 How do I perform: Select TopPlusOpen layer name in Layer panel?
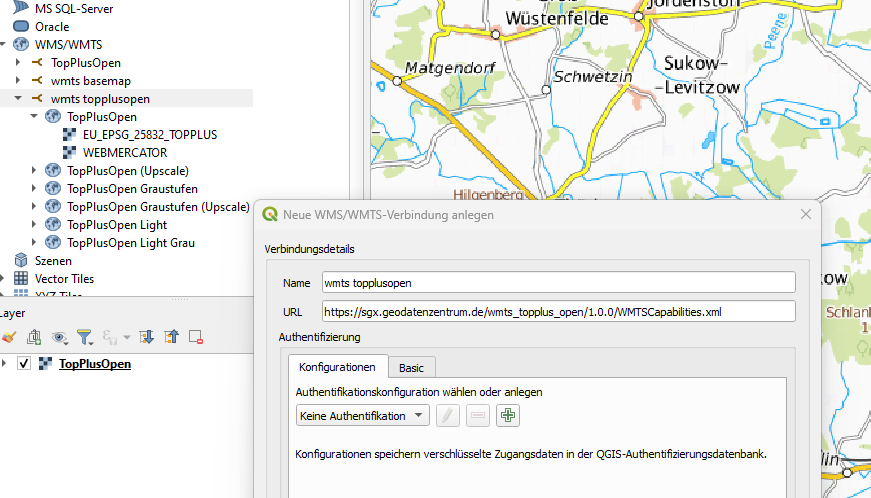click(x=95, y=364)
